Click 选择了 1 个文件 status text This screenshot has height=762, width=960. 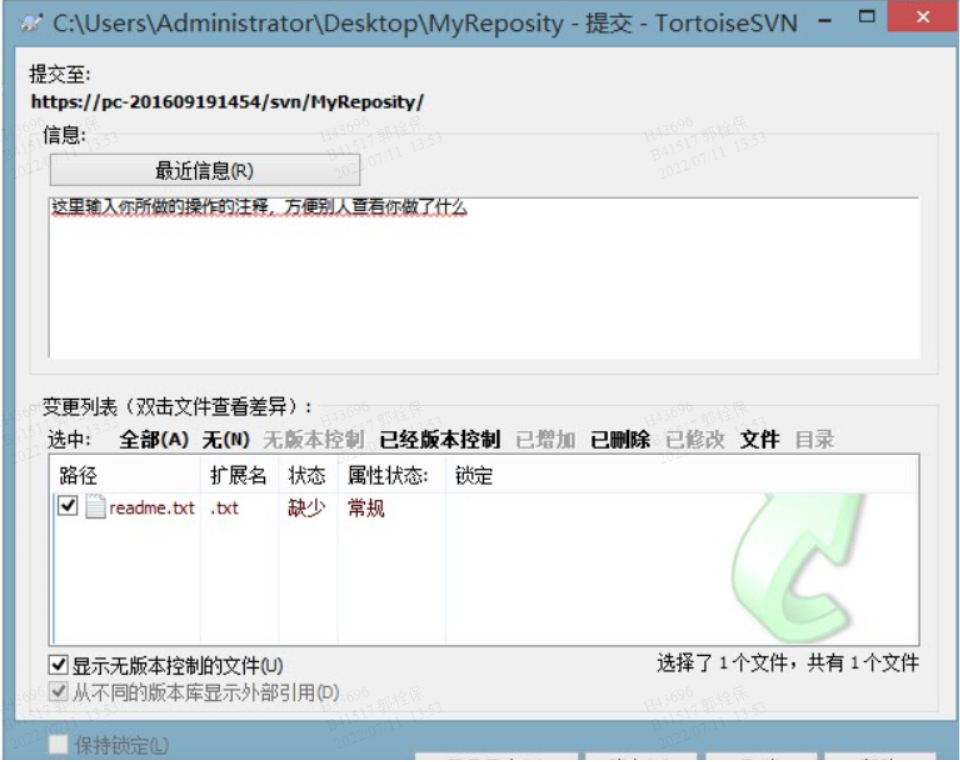[787, 663]
